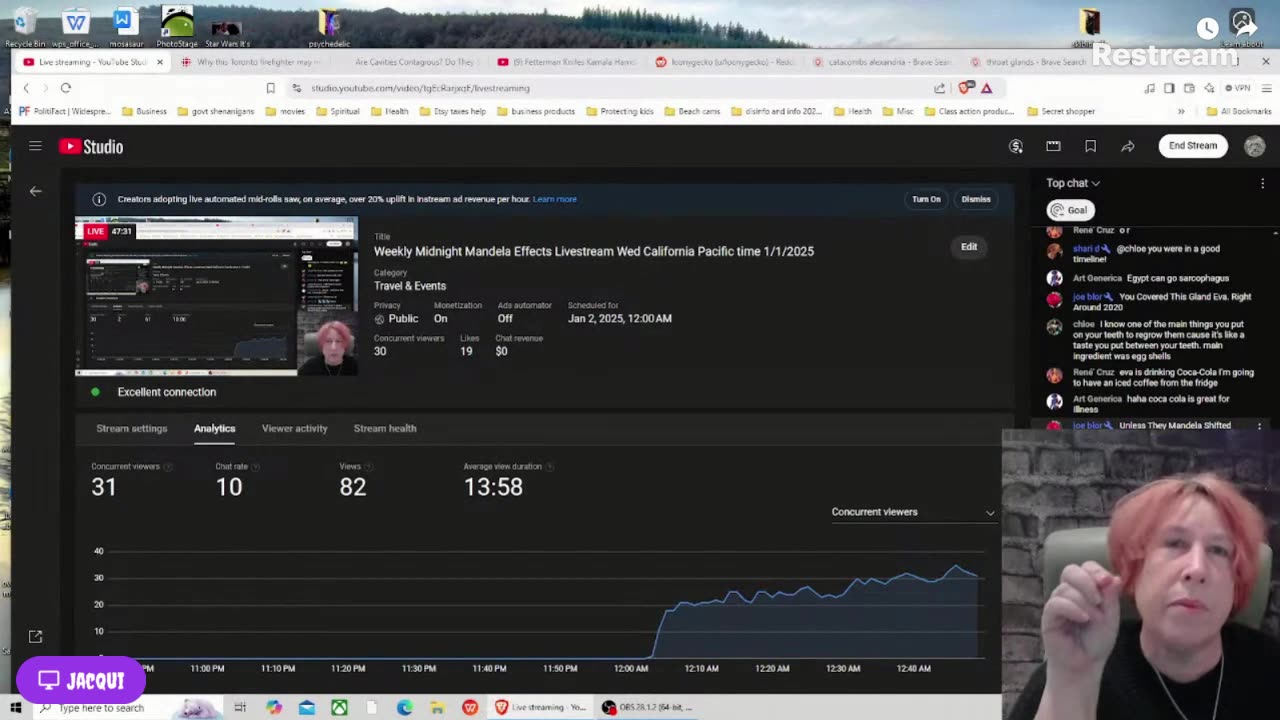Click the Average view duration help icon
The image size is (1280, 720).
tap(549, 467)
